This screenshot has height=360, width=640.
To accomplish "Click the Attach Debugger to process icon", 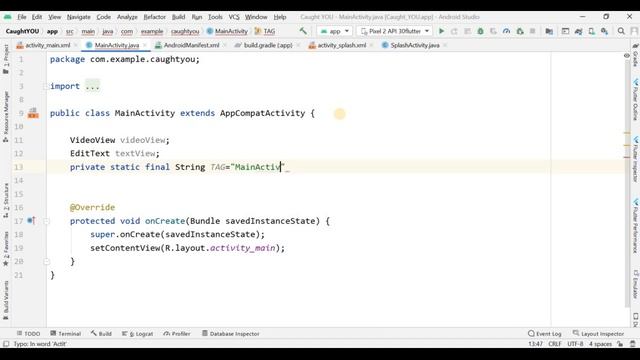I will [520, 31].
